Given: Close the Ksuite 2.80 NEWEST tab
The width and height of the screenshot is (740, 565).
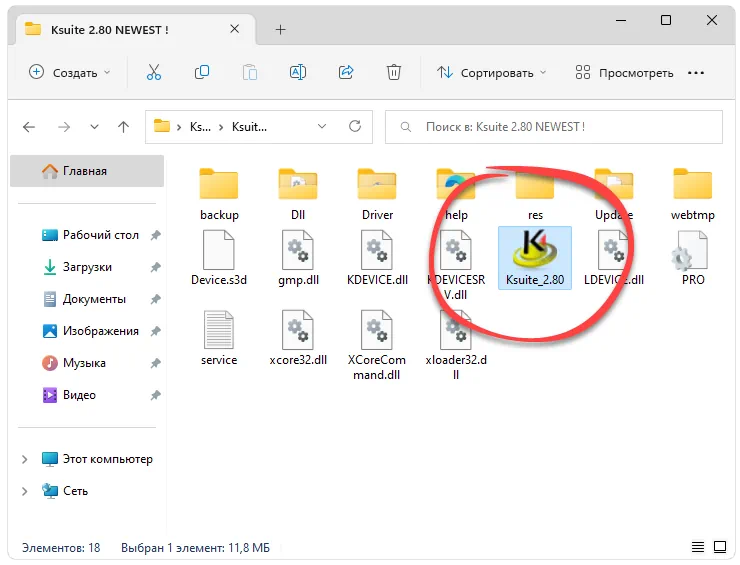Looking at the screenshot, I should click(x=234, y=29).
